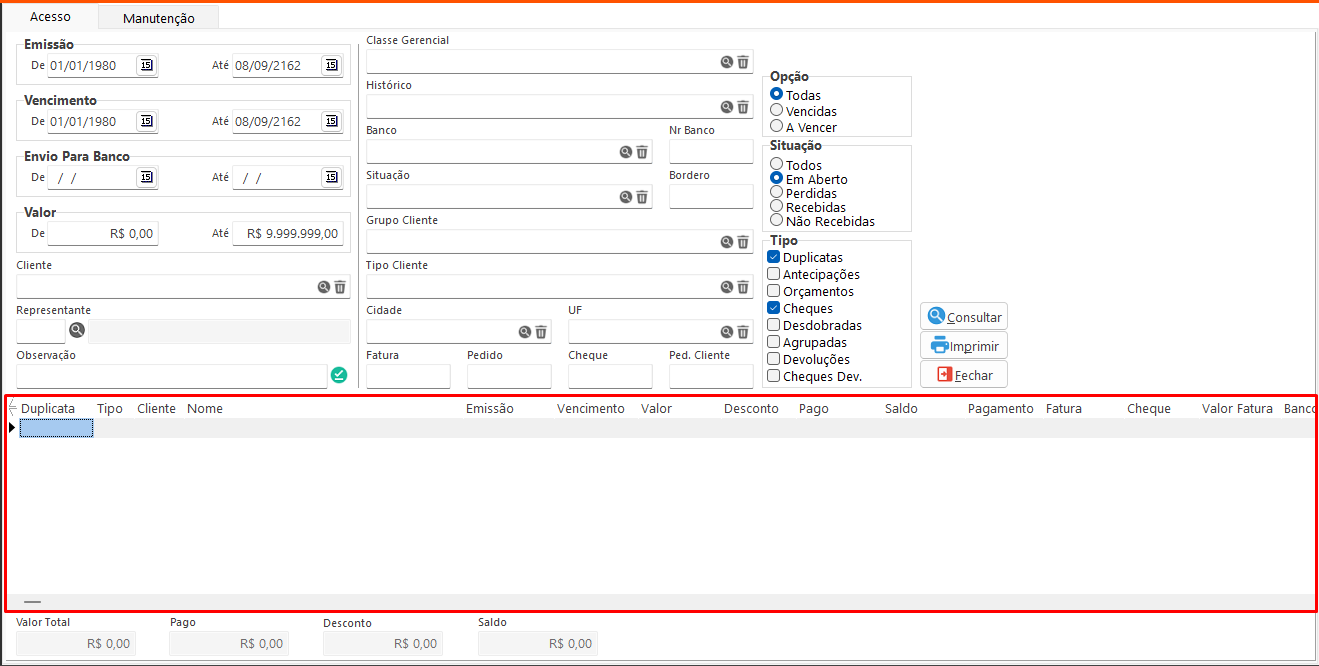Image resolution: width=1319 pixels, height=666 pixels.
Task: Click green confirm icon beside Observação
Action: 339,376
